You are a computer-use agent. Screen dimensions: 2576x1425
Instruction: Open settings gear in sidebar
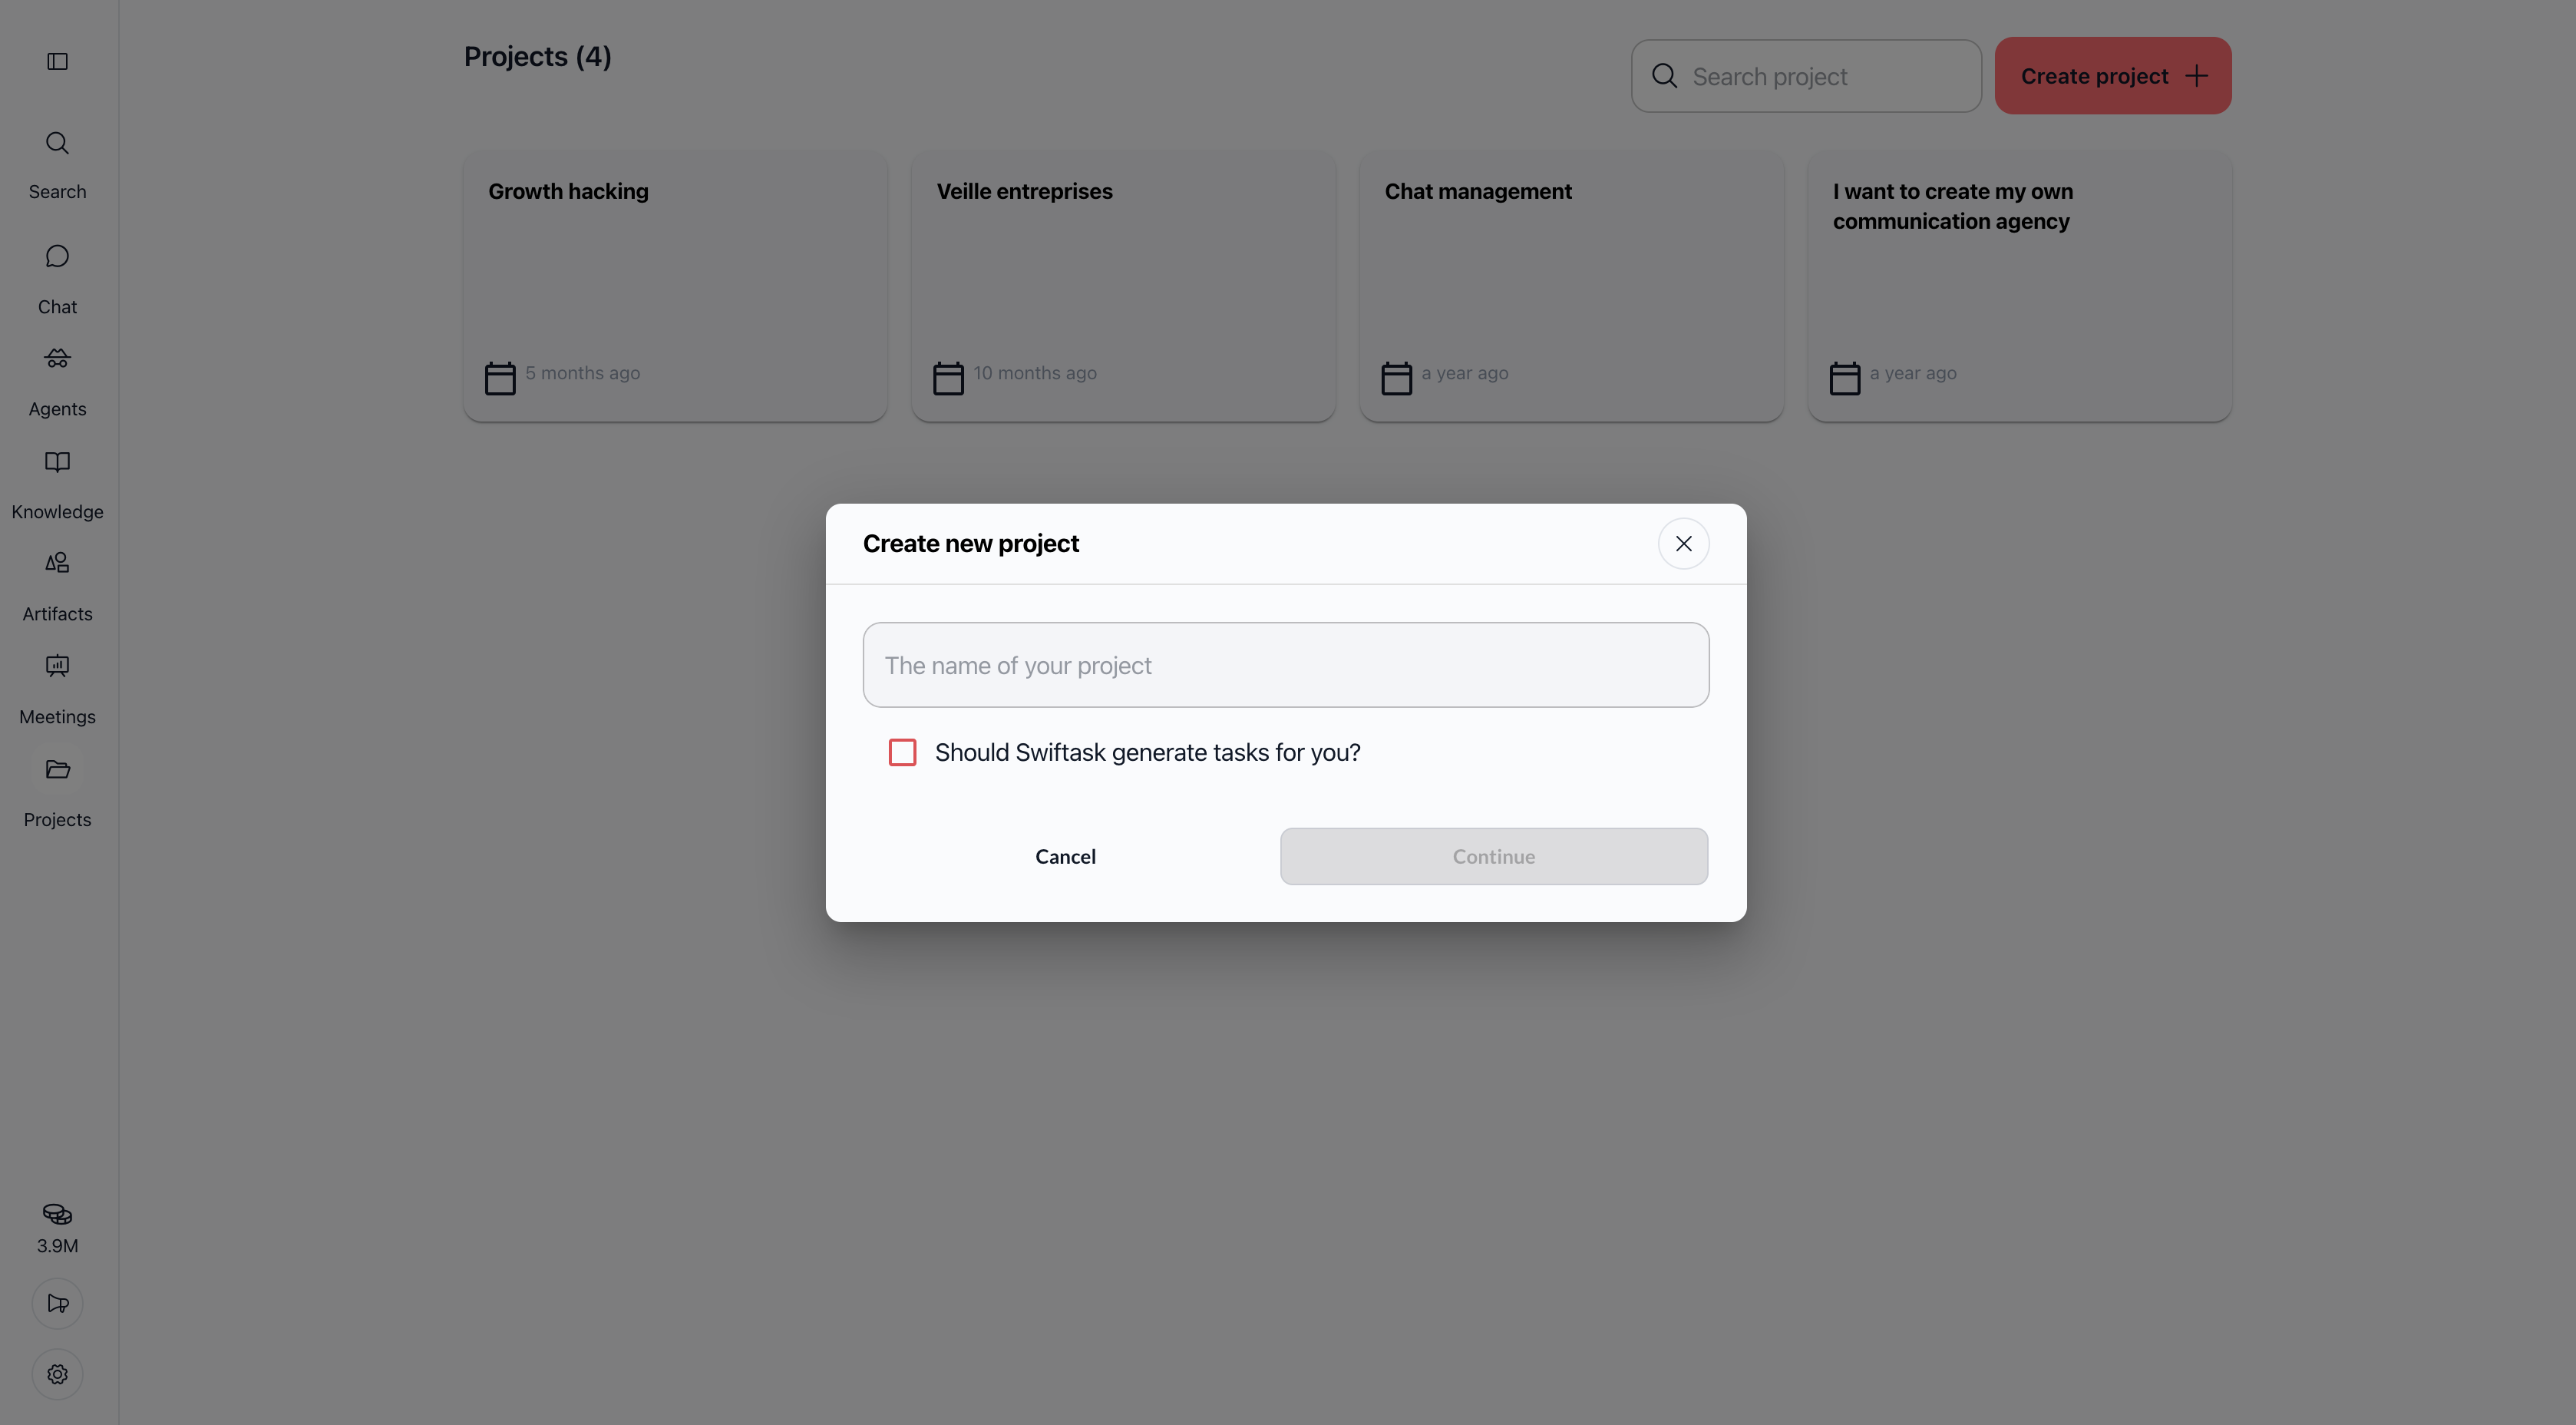57,1374
